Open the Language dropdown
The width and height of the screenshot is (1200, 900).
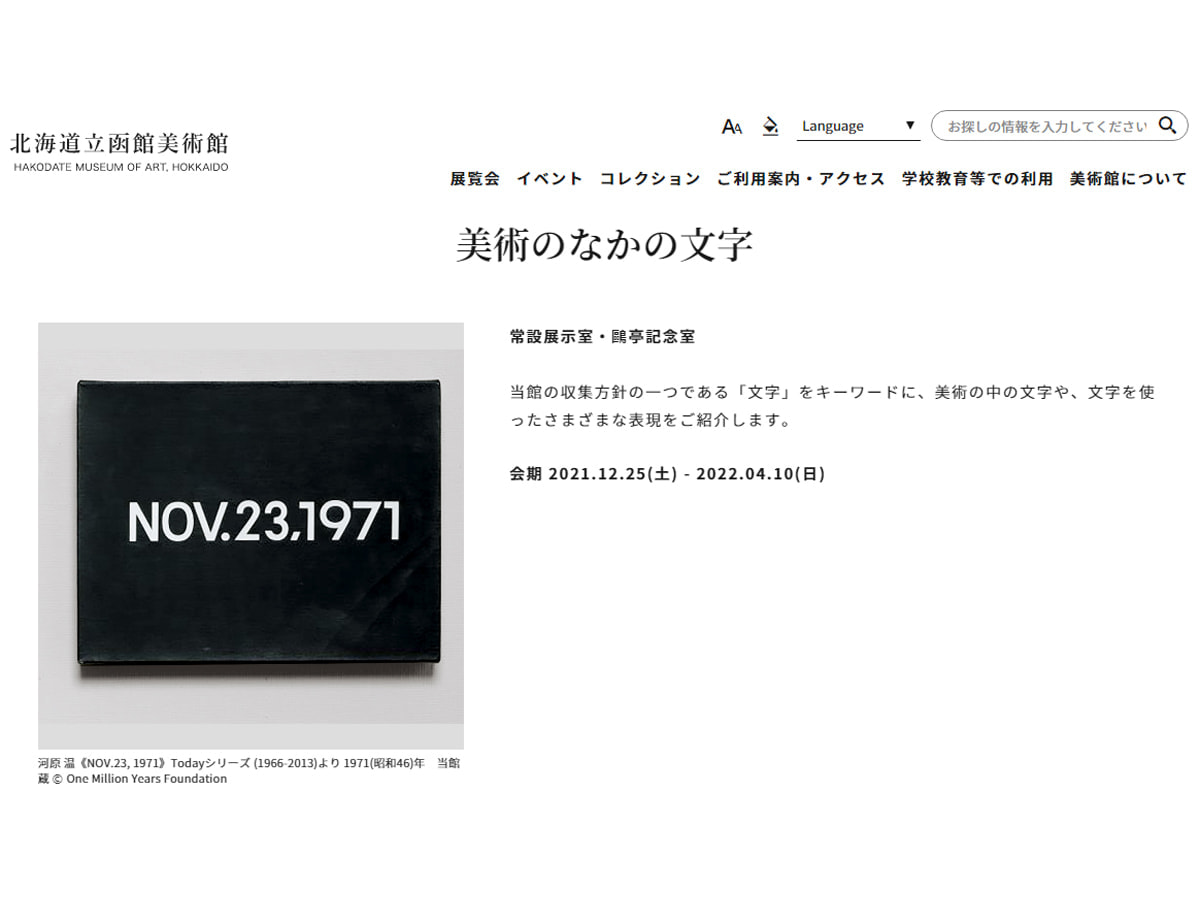(859, 126)
